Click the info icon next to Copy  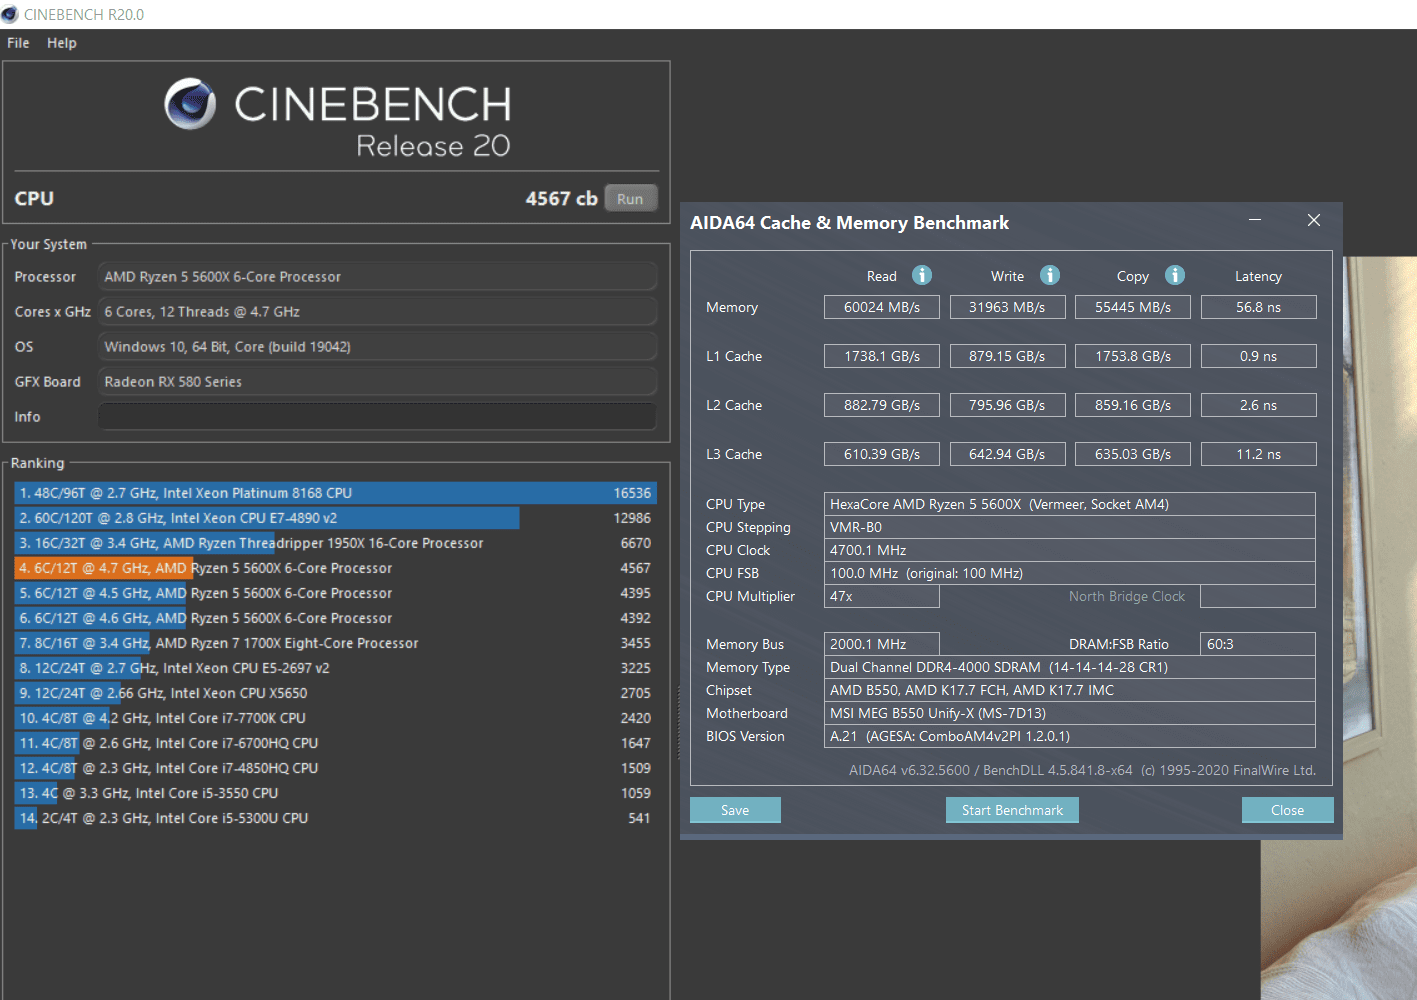(x=1175, y=275)
